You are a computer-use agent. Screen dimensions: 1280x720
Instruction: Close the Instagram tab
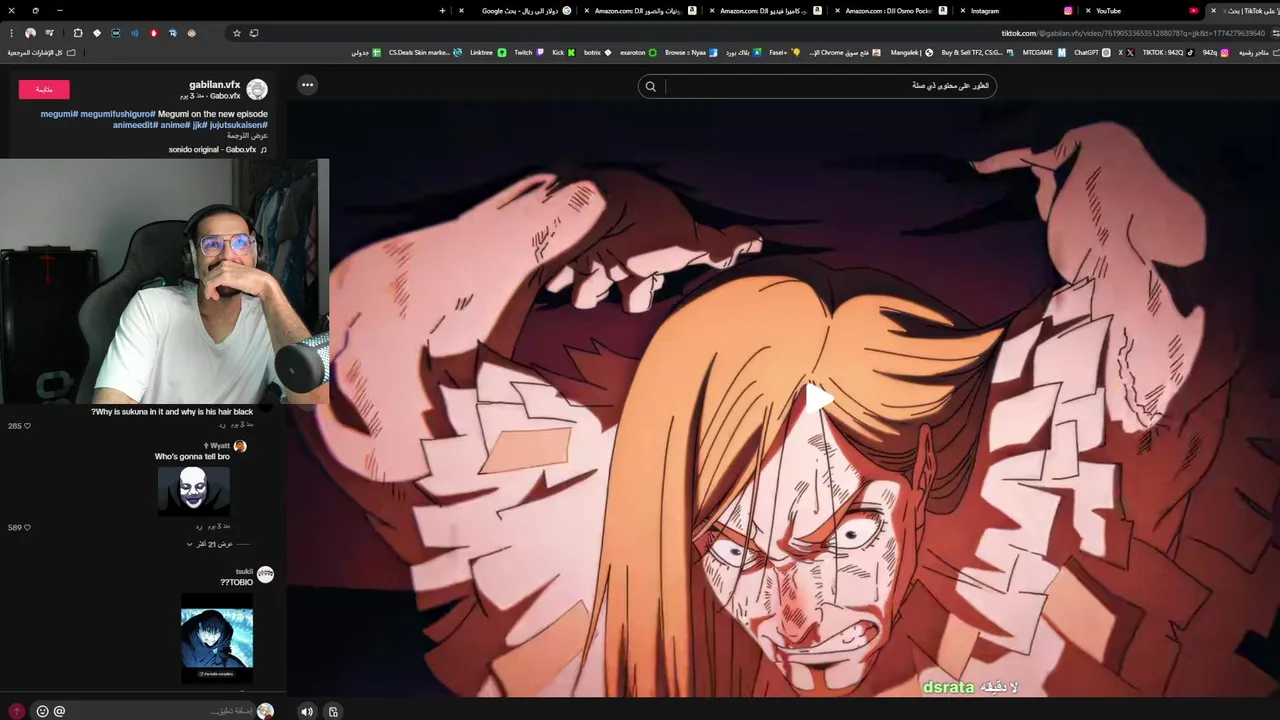pyautogui.click(x=963, y=11)
